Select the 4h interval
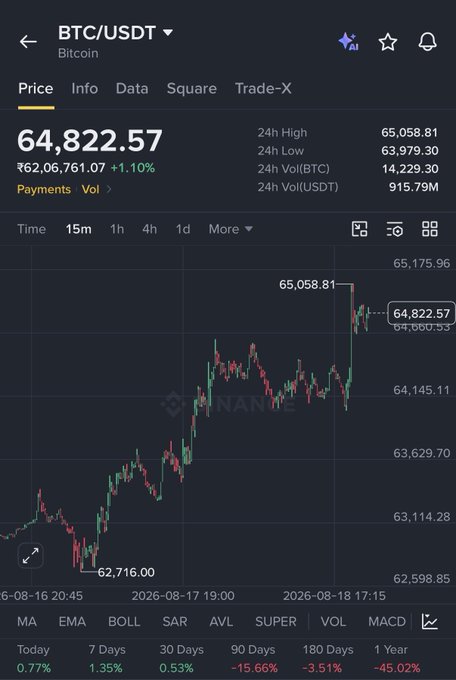This screenshot has width=456, height=680. 150,229
